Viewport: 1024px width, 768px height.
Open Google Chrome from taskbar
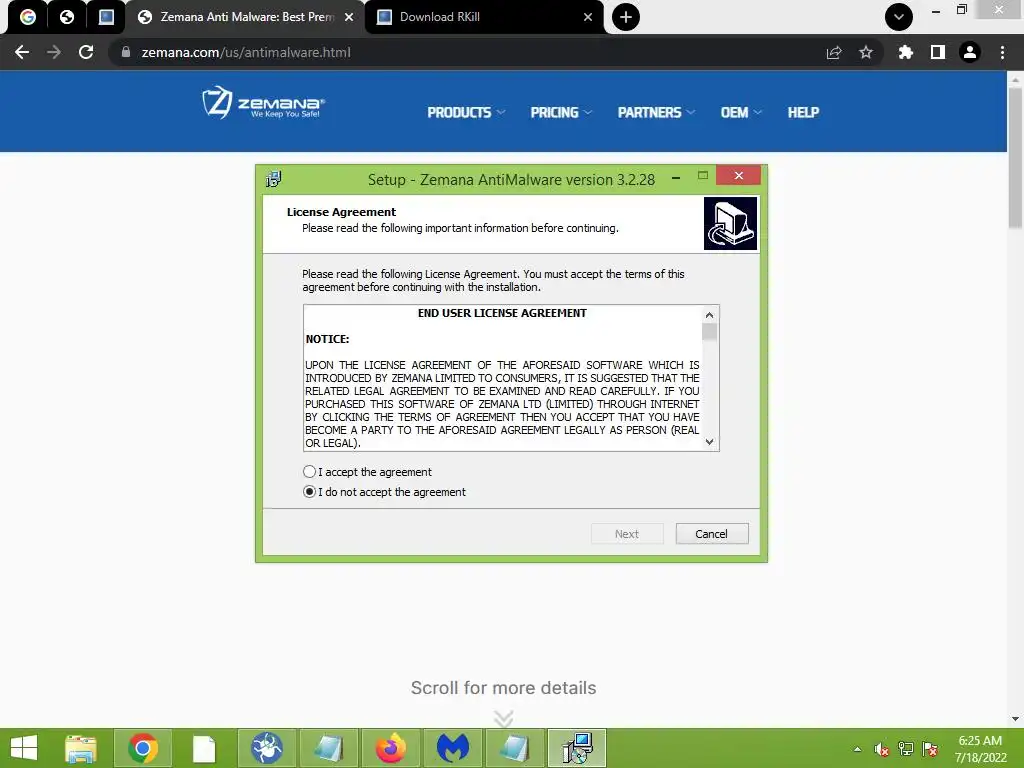point(143,748)
